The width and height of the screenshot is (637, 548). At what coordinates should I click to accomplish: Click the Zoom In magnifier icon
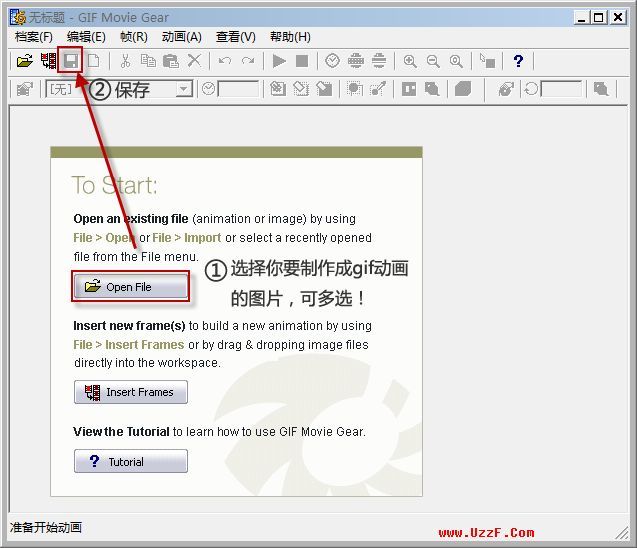[410, 61]
